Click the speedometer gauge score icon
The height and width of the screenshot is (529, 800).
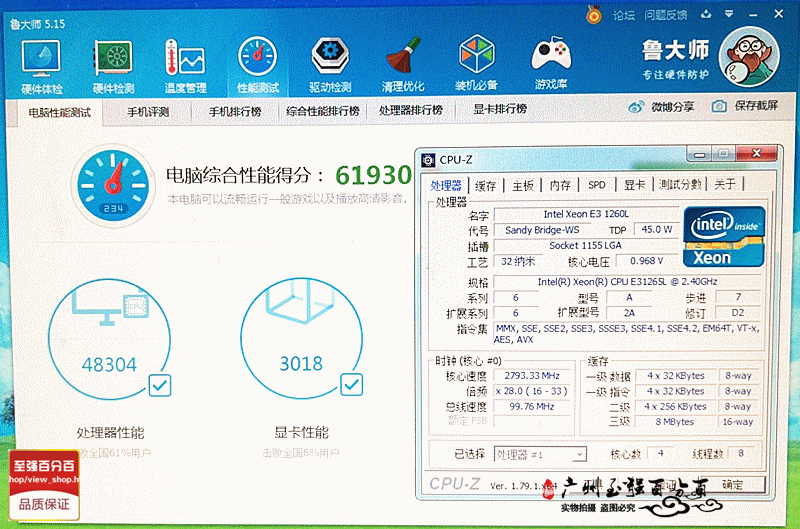pyautogui.click(x=113, y=186)
